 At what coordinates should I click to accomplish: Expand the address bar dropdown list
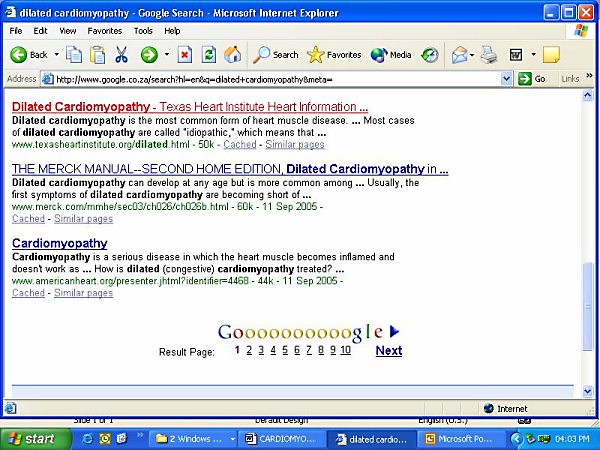pos(506,79)
